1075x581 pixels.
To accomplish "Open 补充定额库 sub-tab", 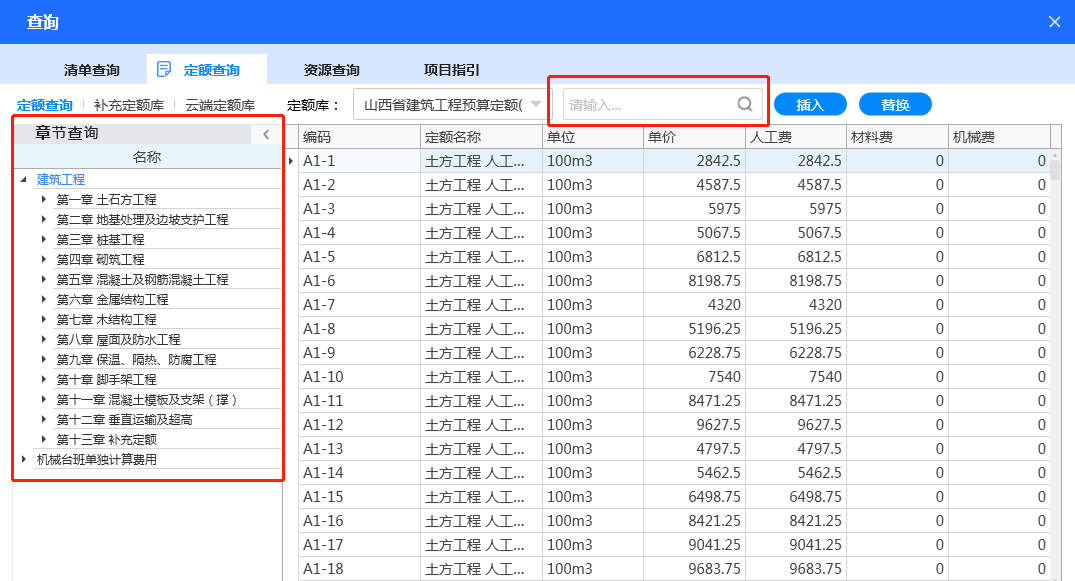I will point(128,105).
